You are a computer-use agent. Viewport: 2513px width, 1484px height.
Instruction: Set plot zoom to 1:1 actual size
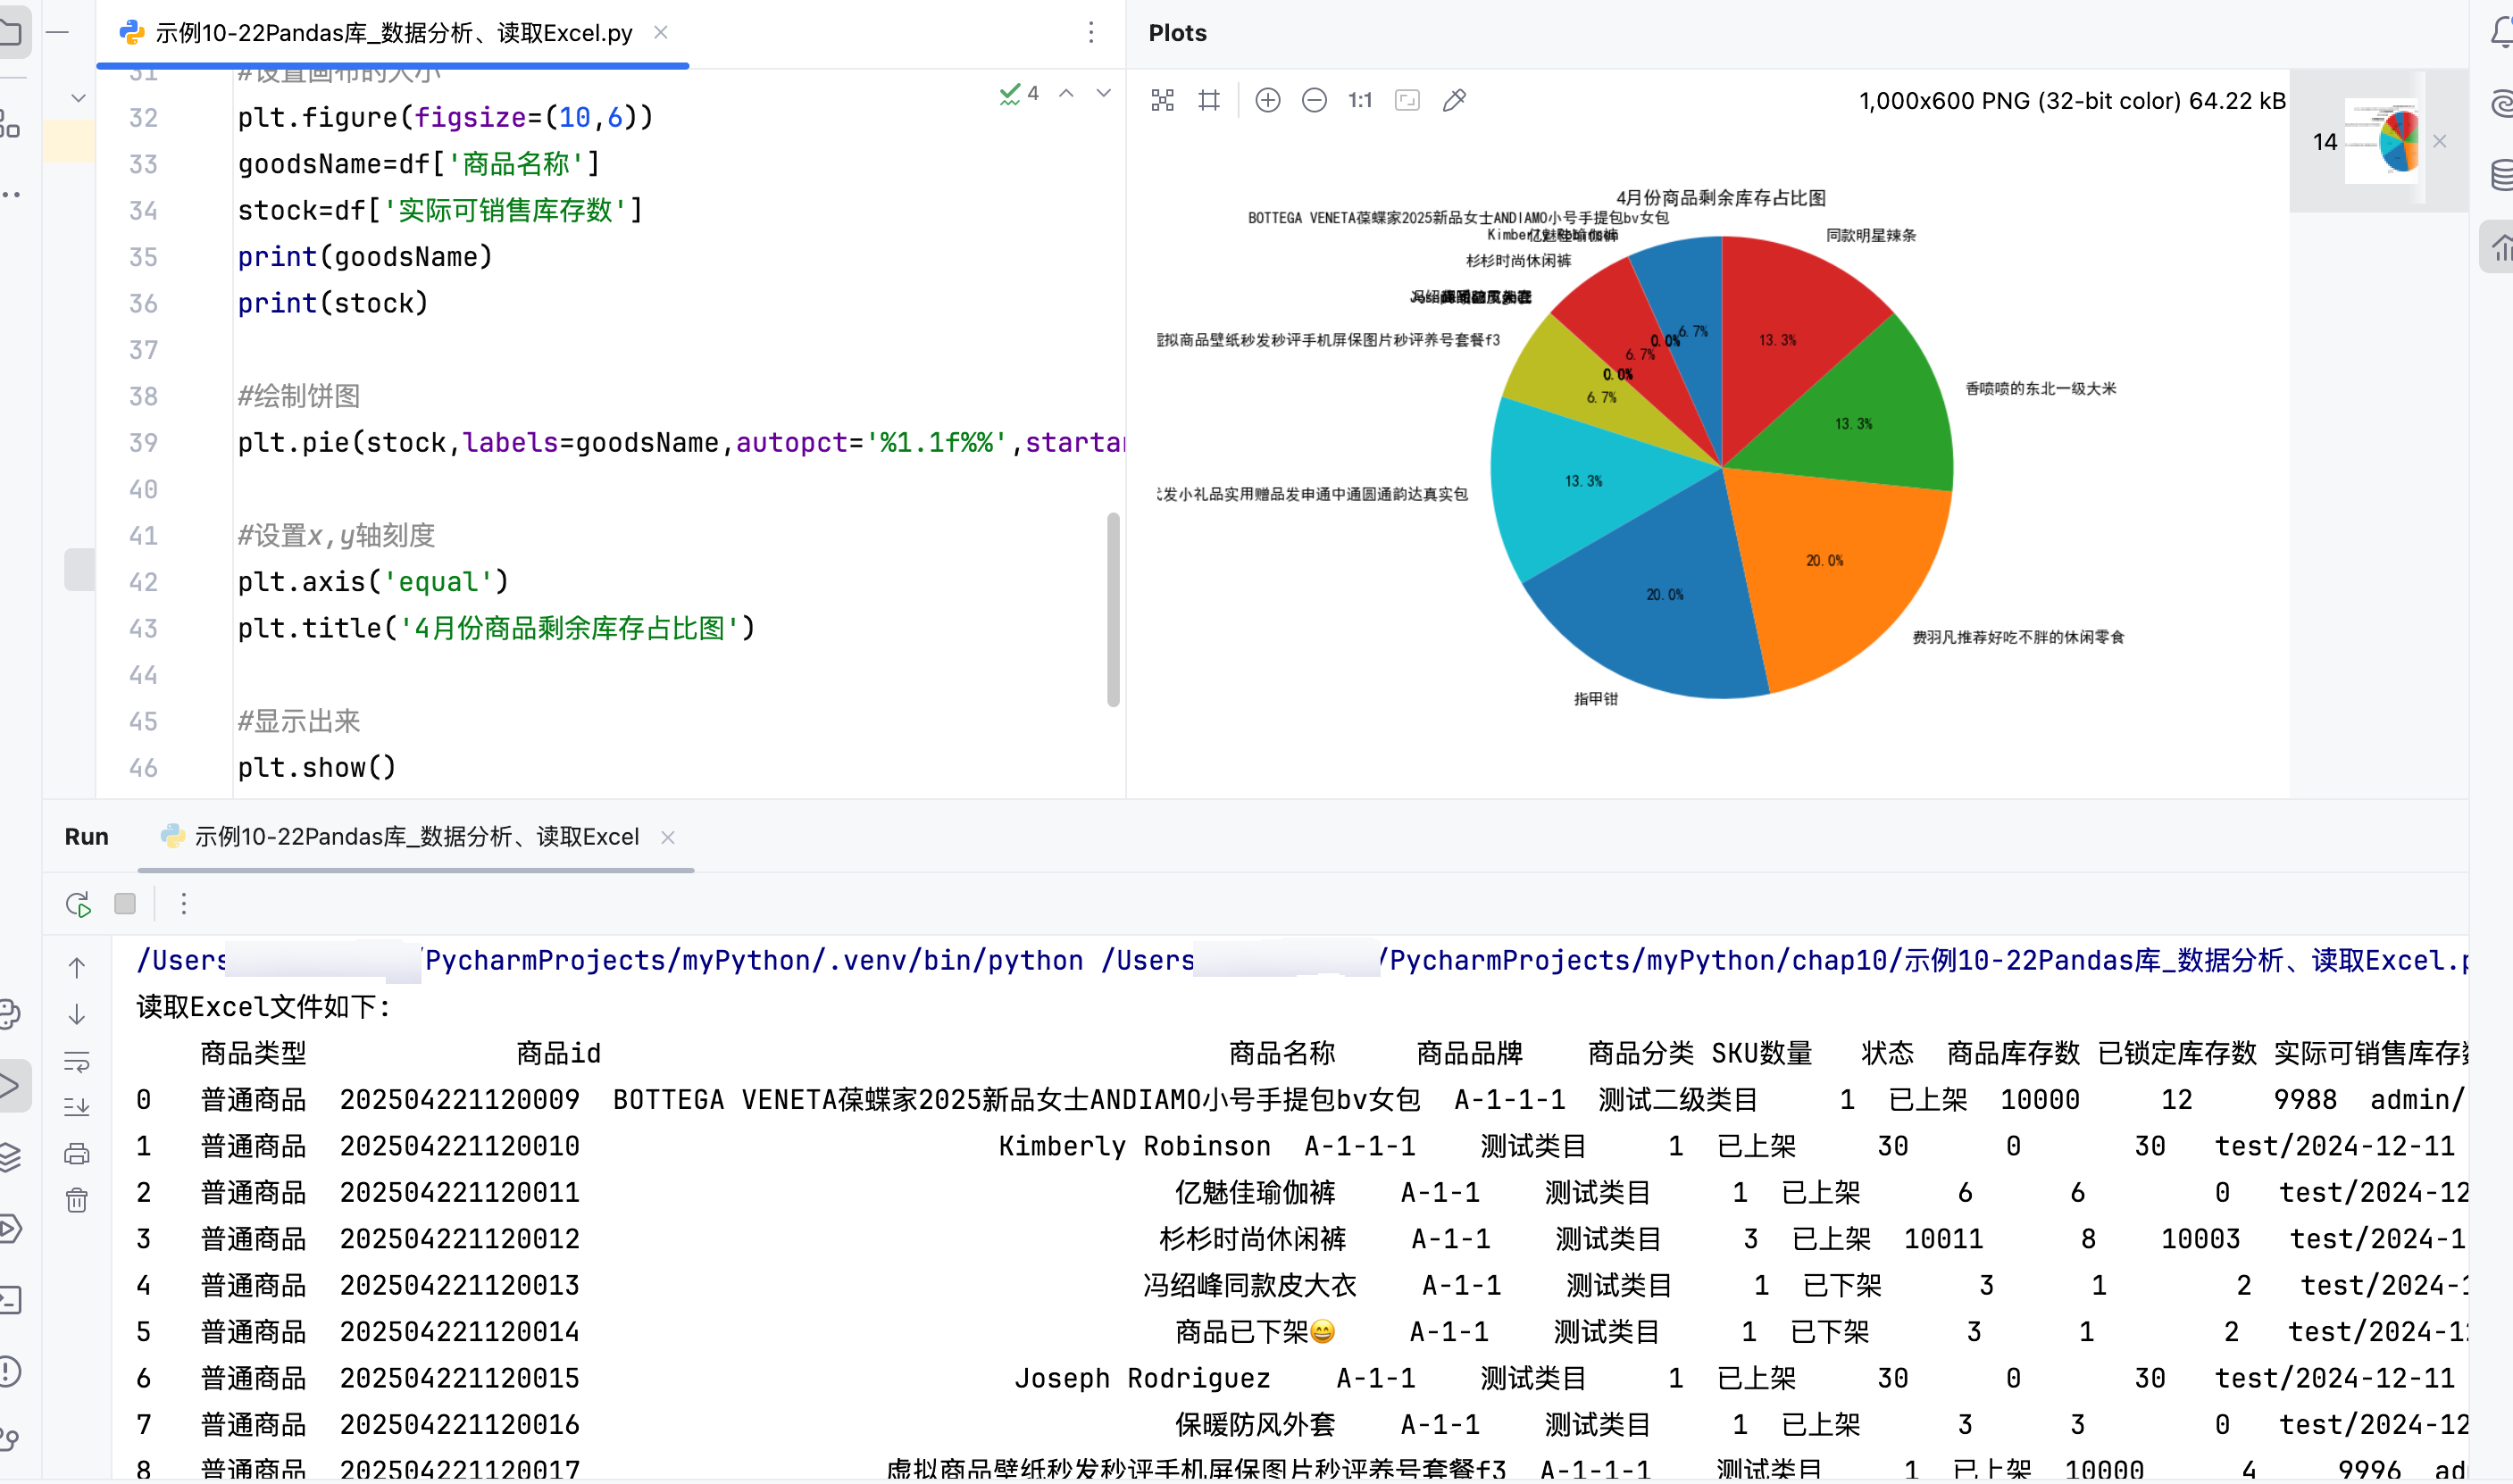click(x=1360, y=100)
